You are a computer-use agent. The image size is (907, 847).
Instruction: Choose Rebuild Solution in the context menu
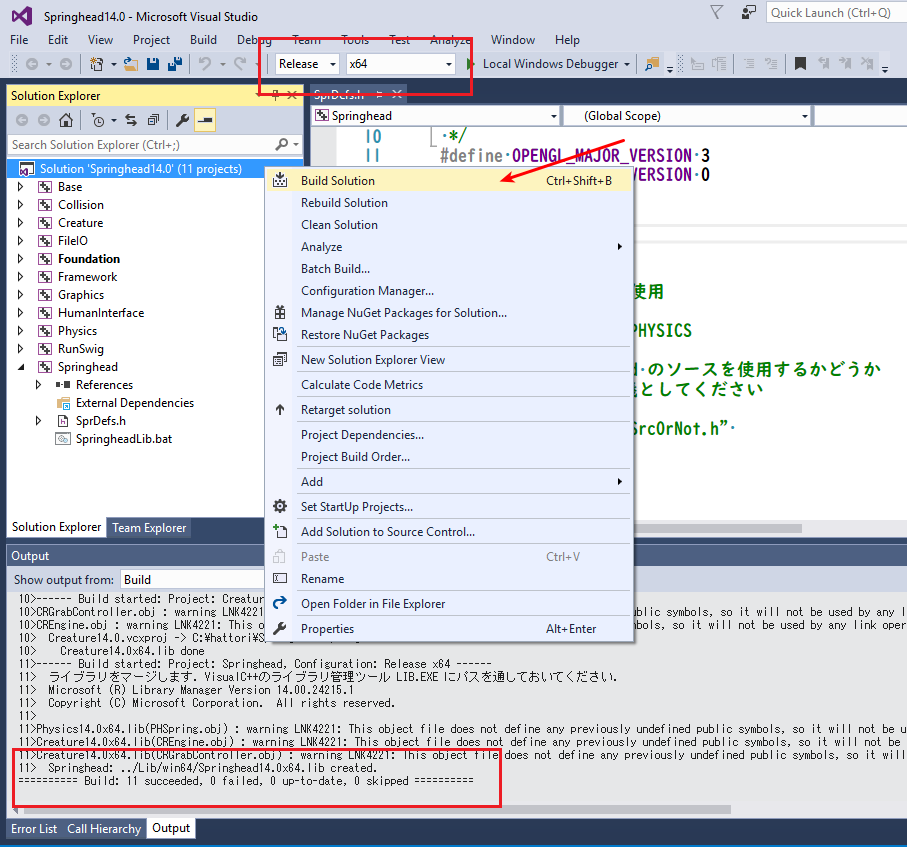(344, 203)
